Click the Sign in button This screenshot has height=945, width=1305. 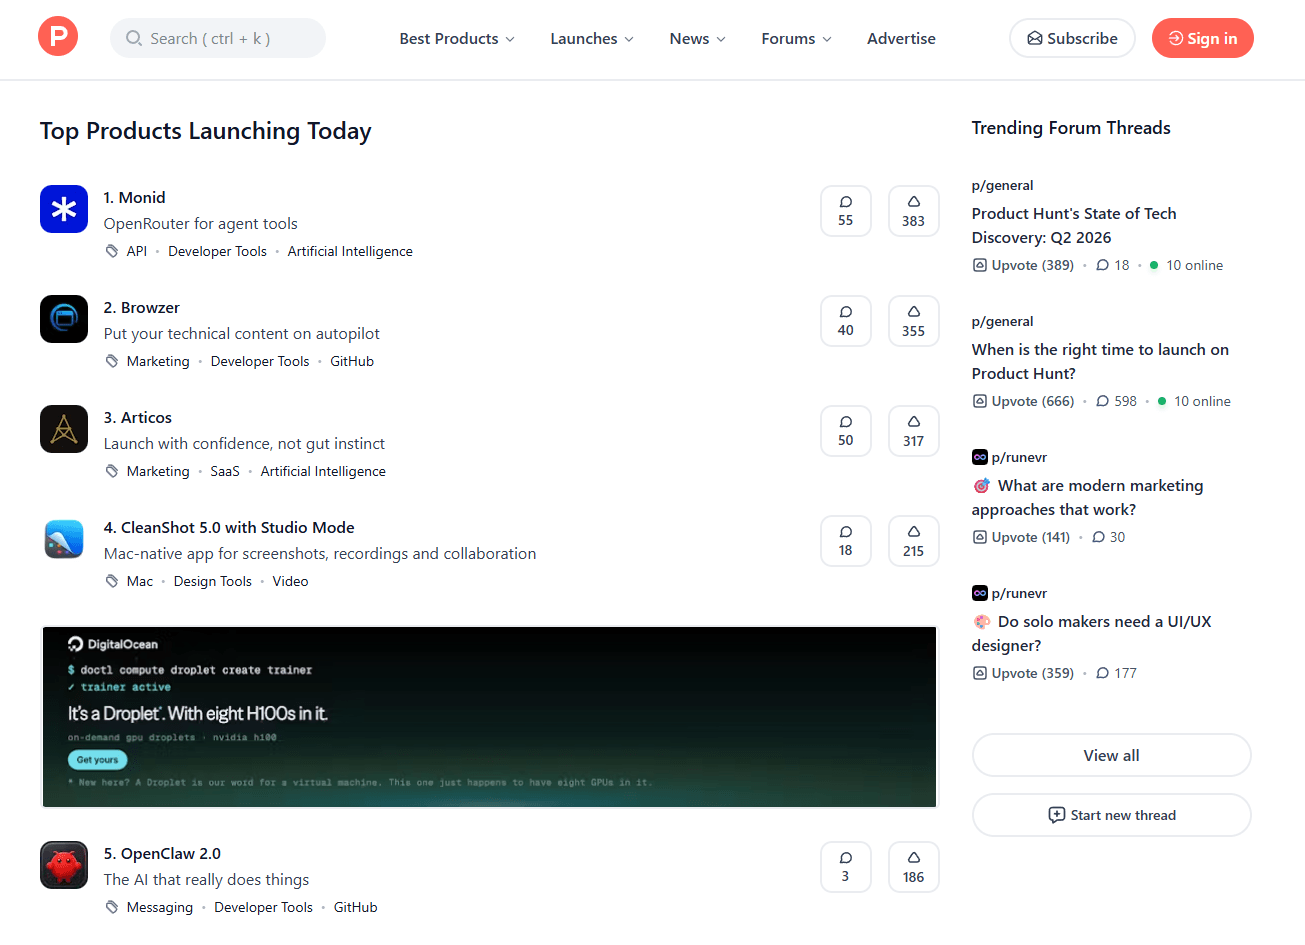coord(1203,38)
